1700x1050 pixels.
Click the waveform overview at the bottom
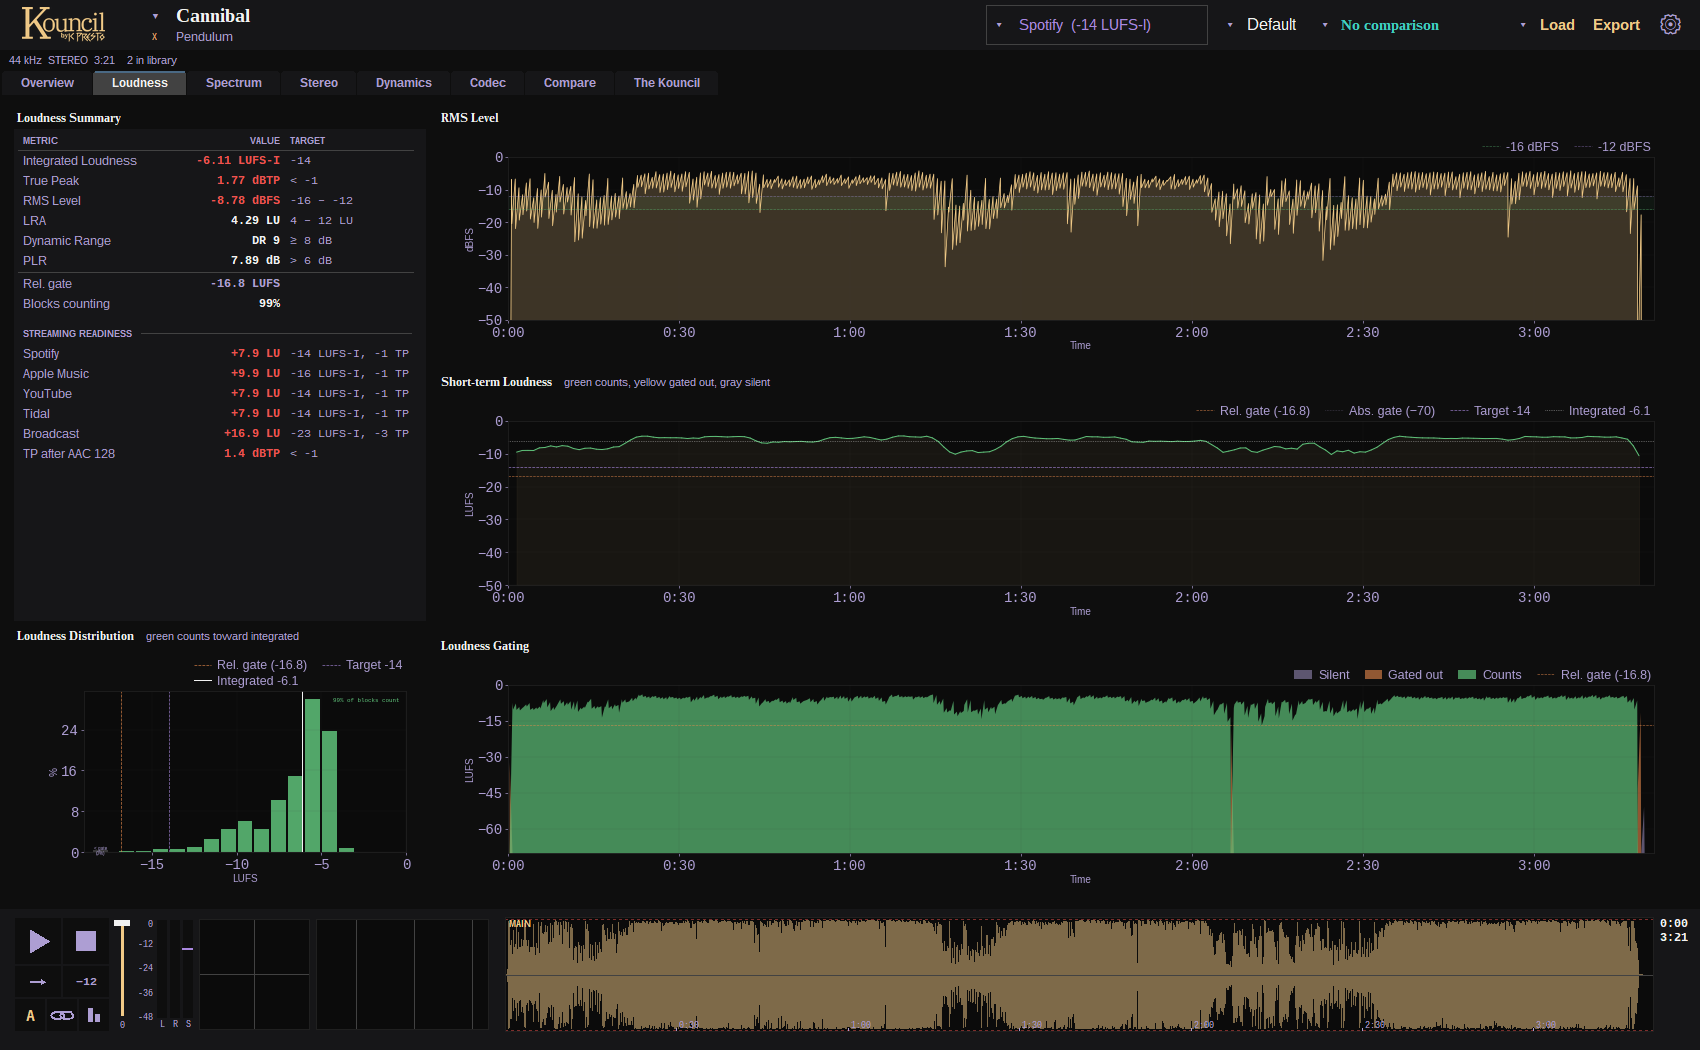coord(1079,975)
